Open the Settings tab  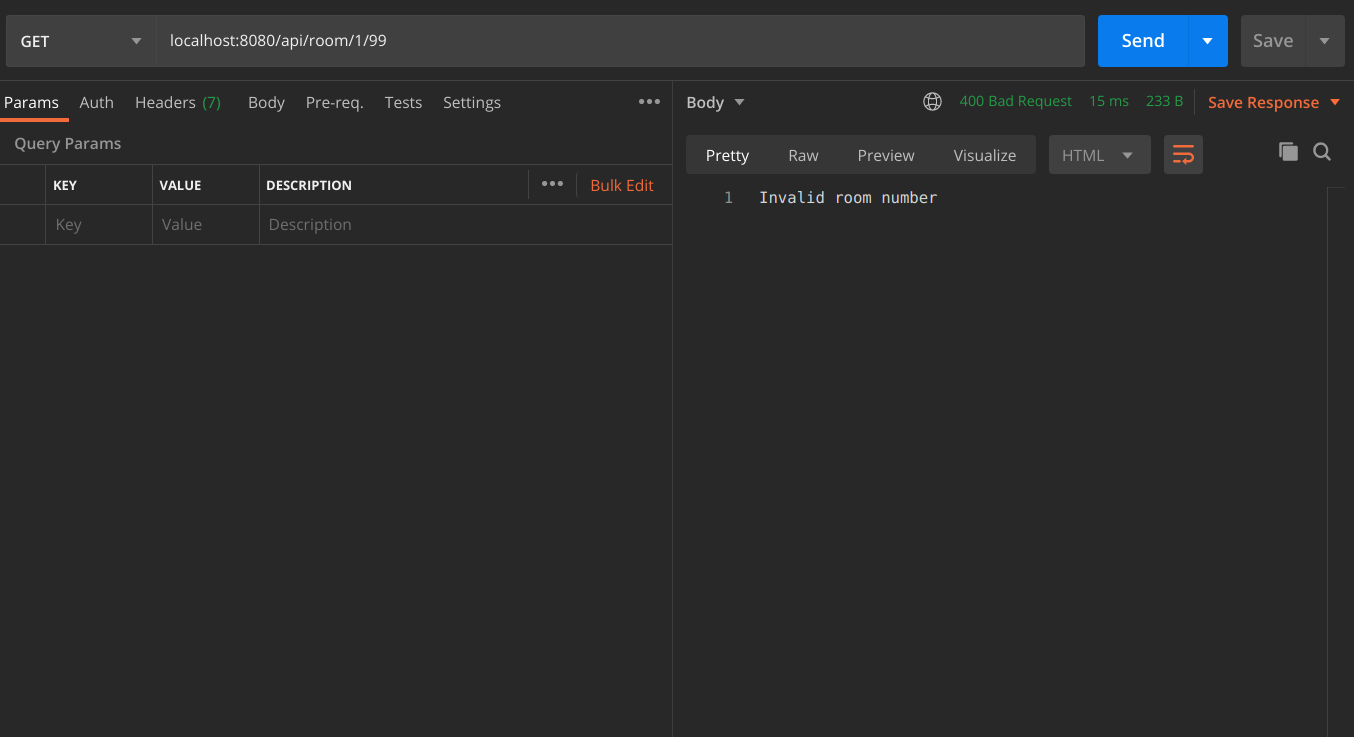click(472, 103)
